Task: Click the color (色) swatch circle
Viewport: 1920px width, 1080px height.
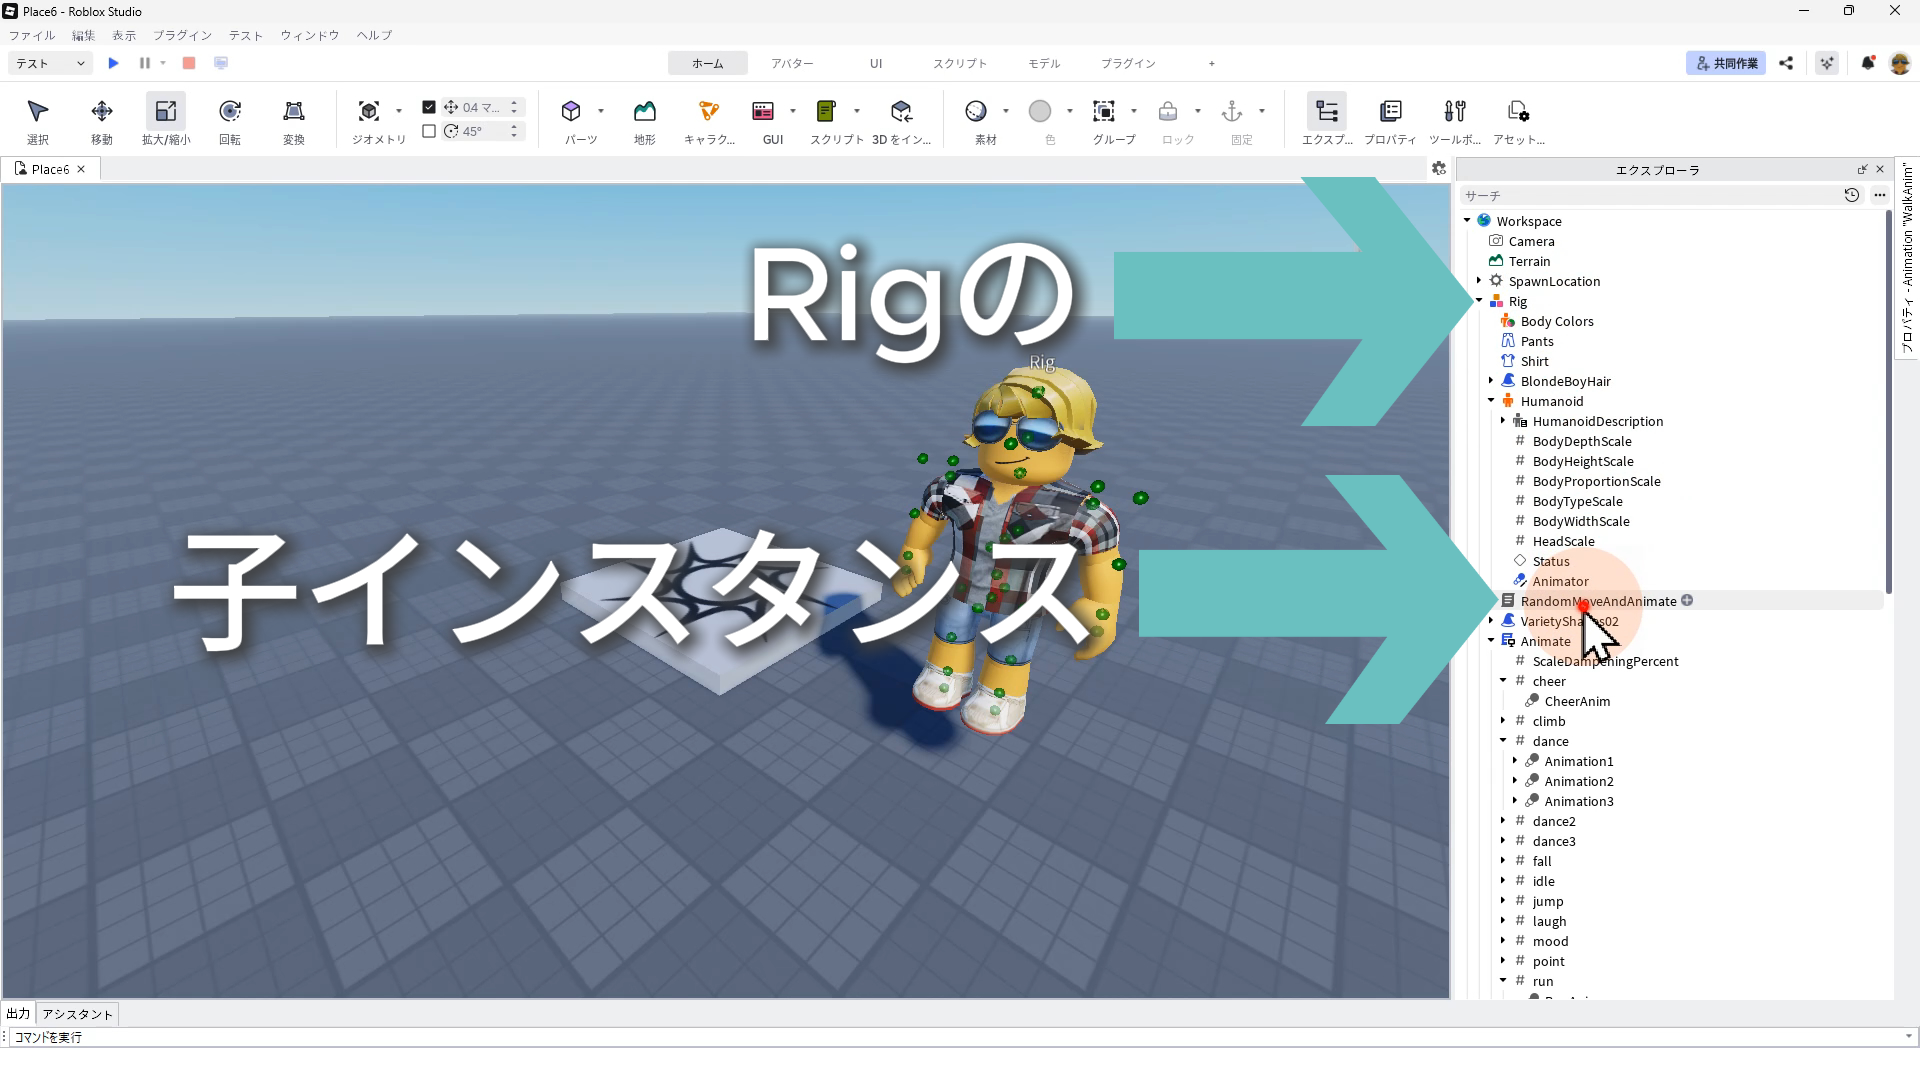Action: point(1040,112)
